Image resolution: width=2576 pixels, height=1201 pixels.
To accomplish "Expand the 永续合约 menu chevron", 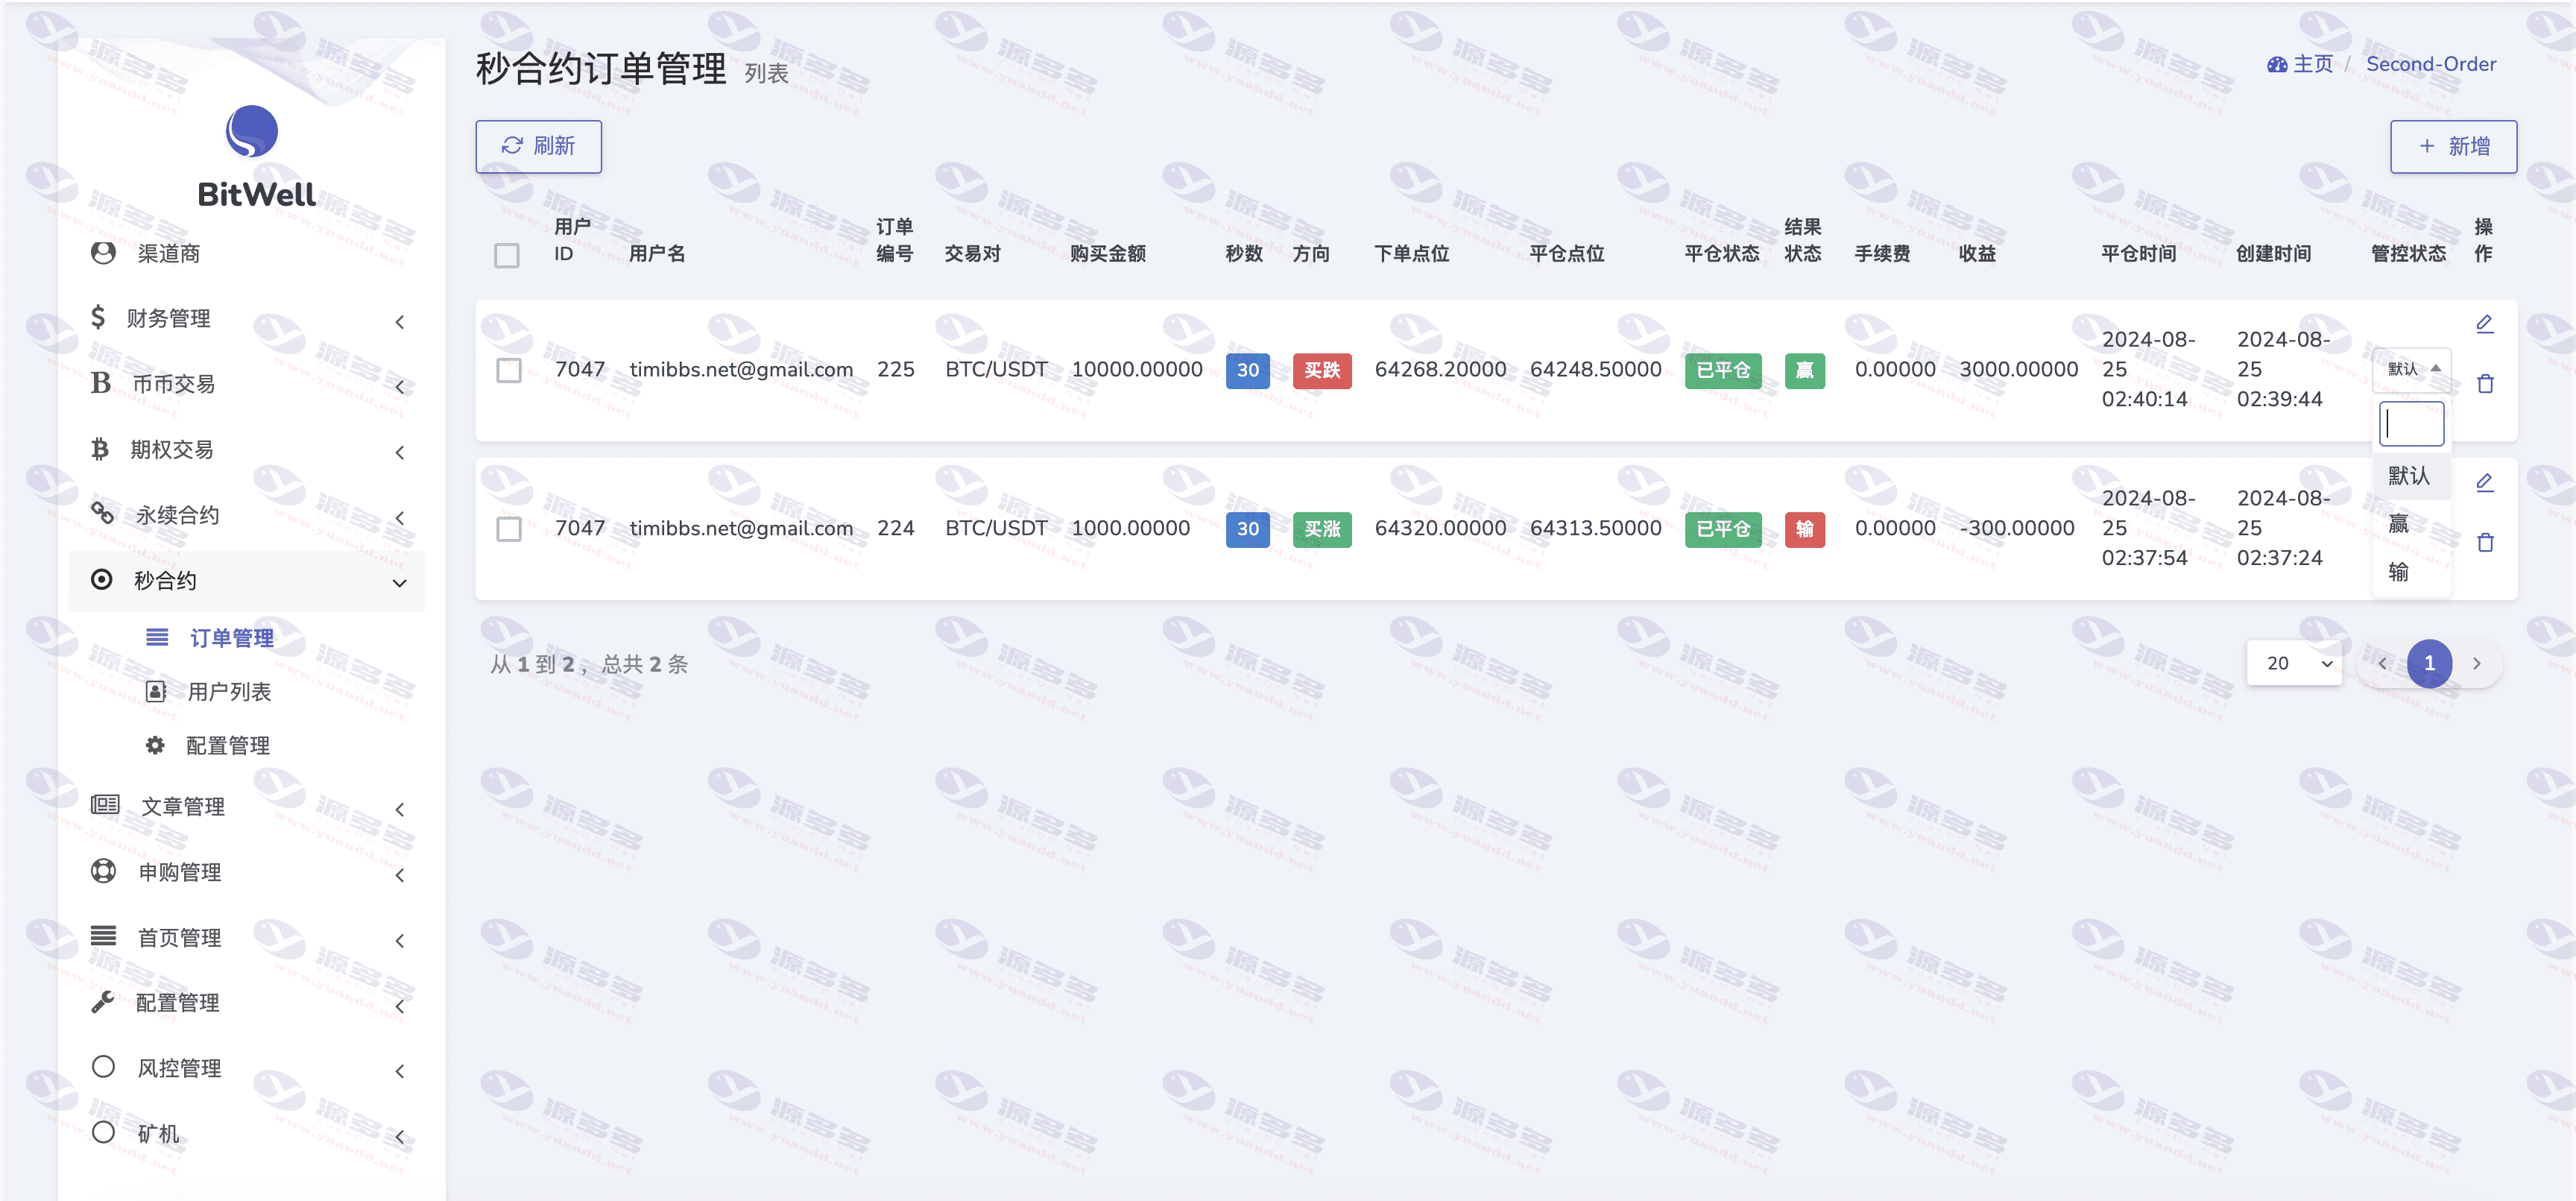I will coord(400,518).
